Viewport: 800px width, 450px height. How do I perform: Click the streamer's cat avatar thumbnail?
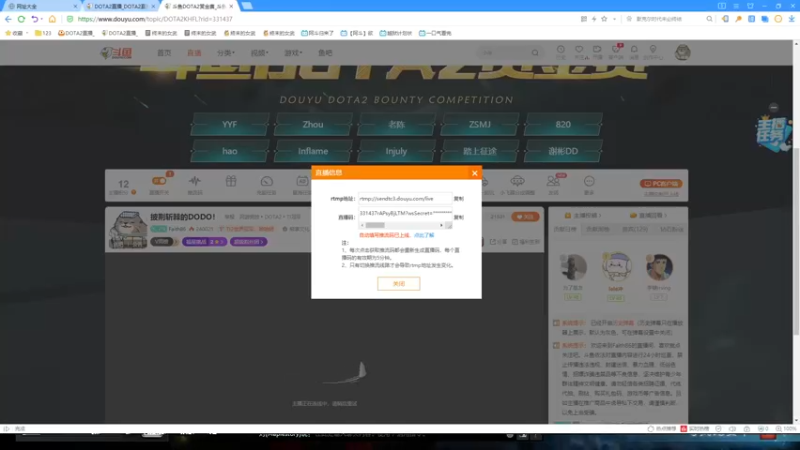pos(128,230)
